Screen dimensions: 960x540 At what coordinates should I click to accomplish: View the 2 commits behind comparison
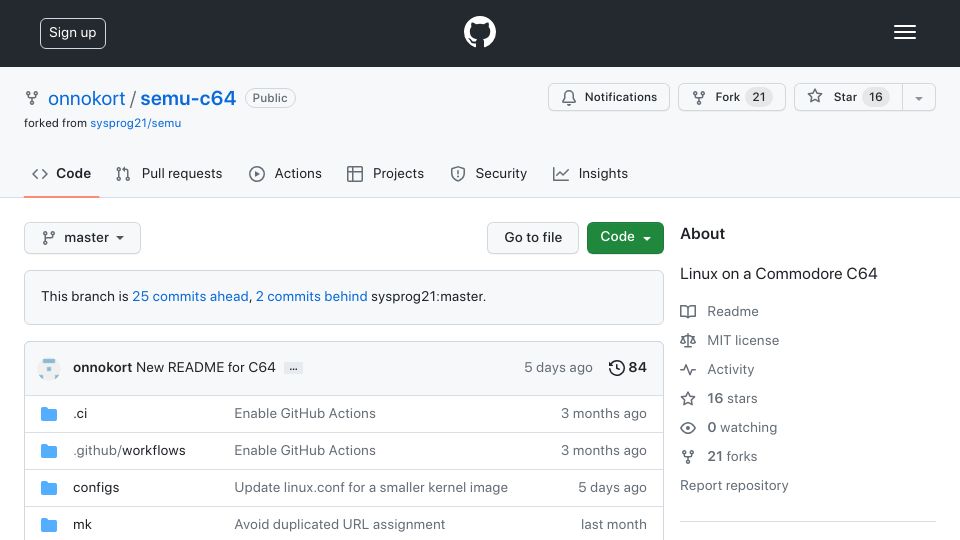311,296
